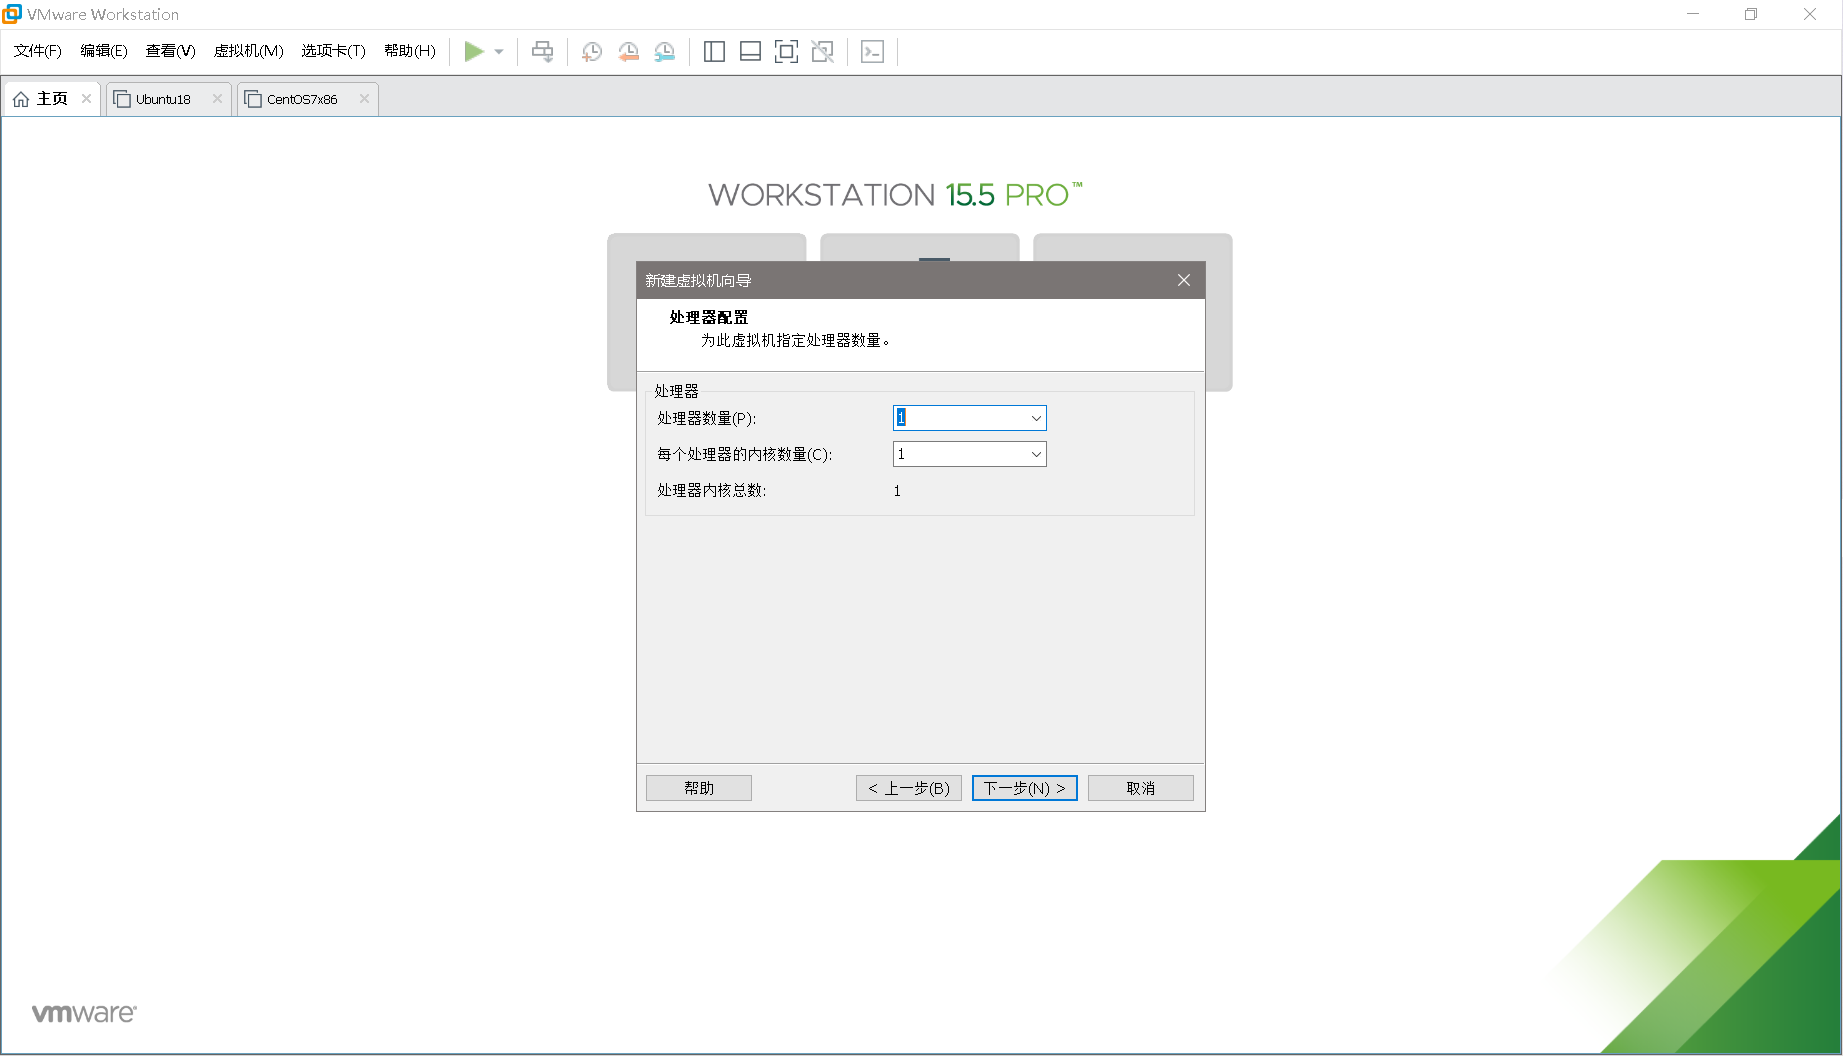The image size is (1843, 1056).
Task: Open the 选项卡(T) menu
Action: [333, 51]
